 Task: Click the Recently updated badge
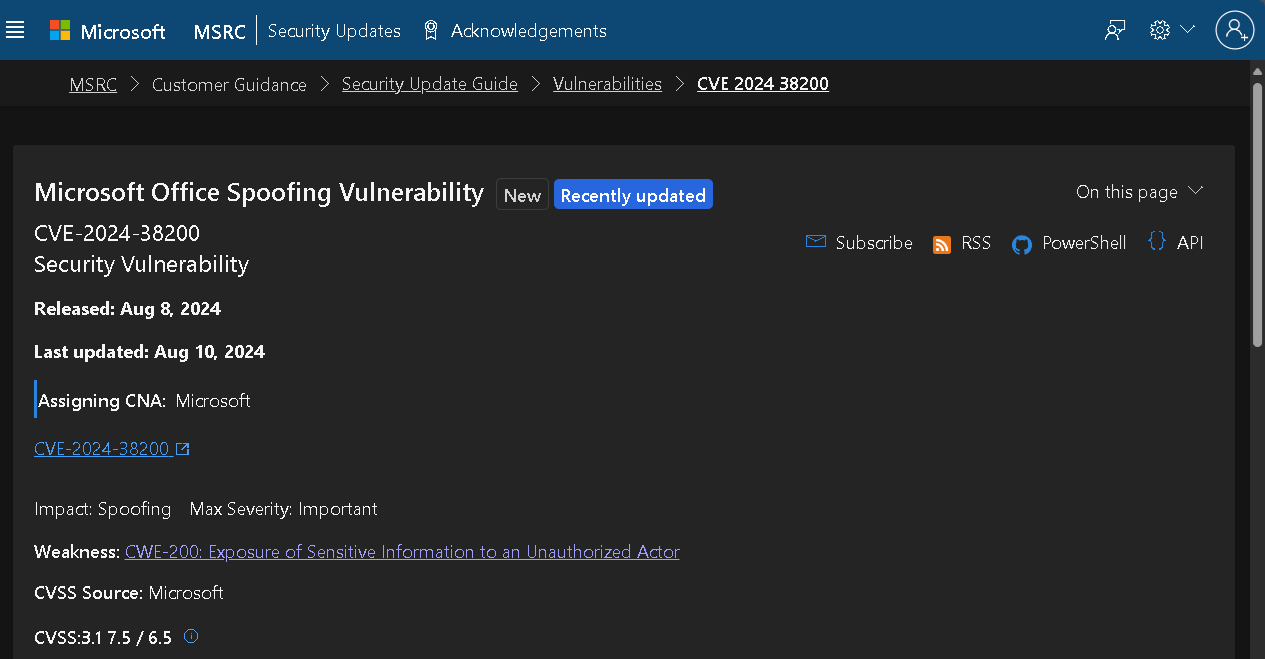click(633, 195)
